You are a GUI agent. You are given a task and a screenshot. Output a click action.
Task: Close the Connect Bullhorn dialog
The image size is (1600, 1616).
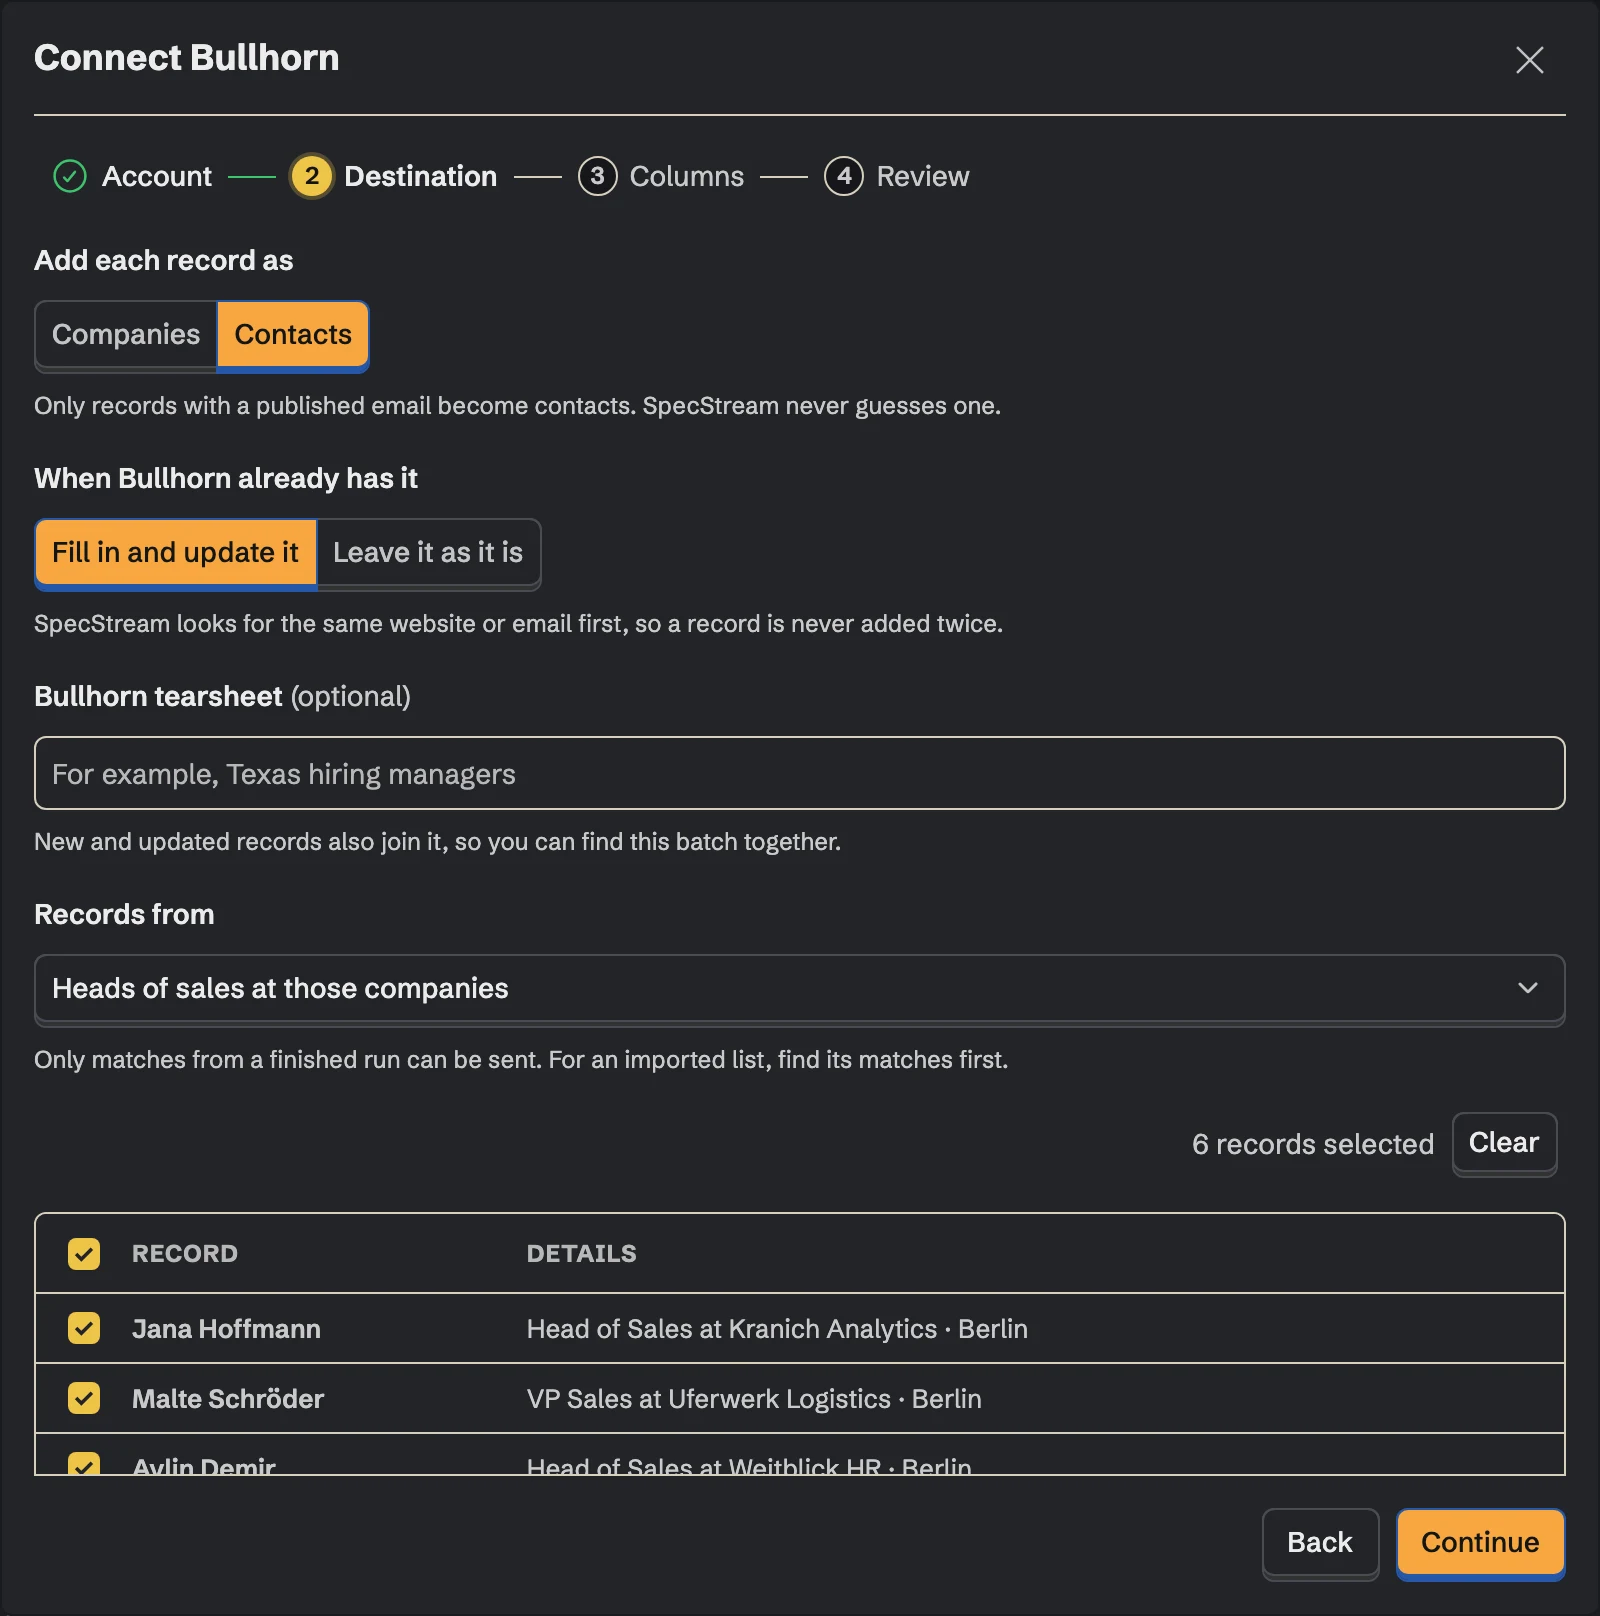click(1529, 60)
